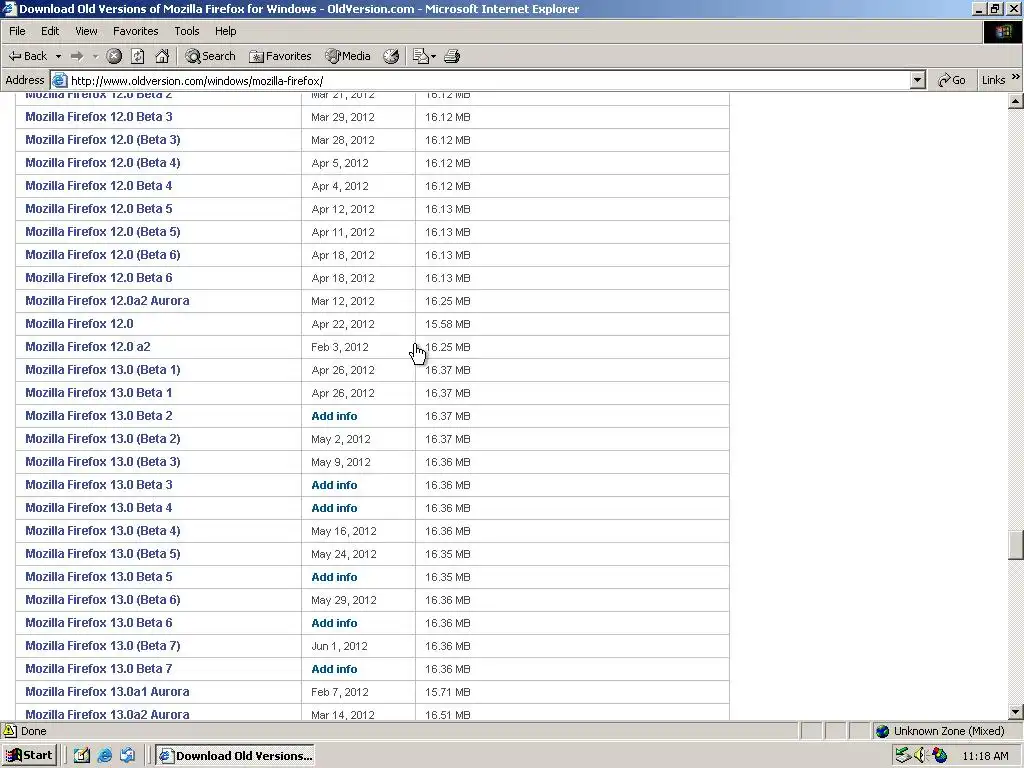The height and width of the screenshot is (768, 1024).
Task: Open the File menu
Action: click(x=17, y=31)
